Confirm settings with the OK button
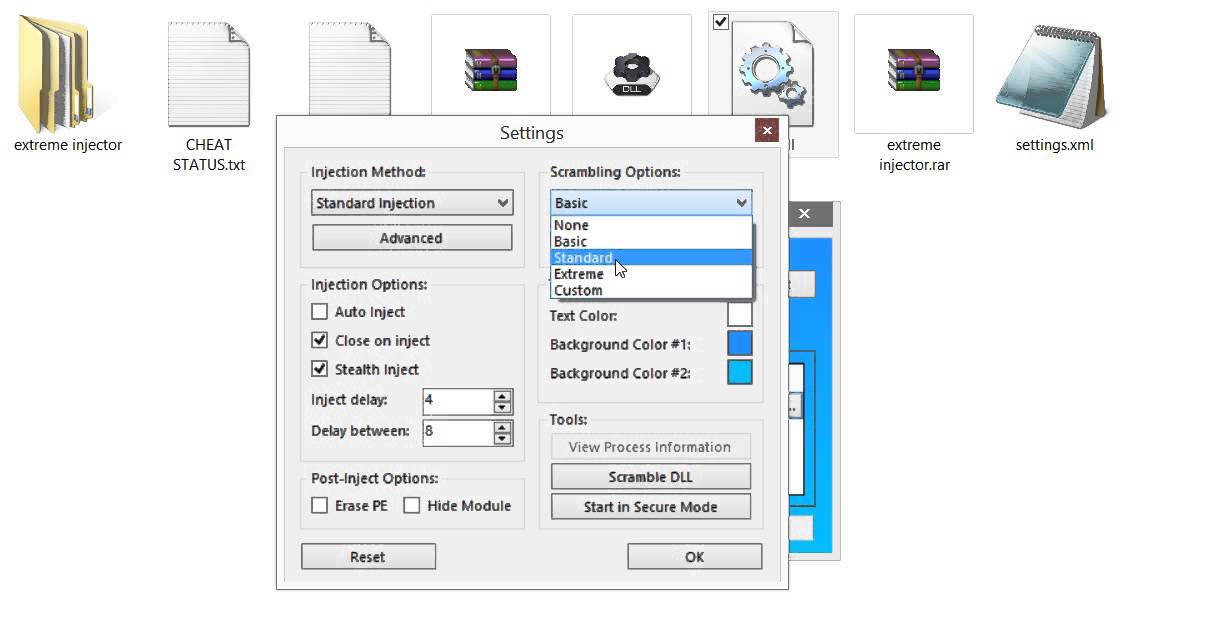Screen dimensions: 1220x624 tap(695, 557)
